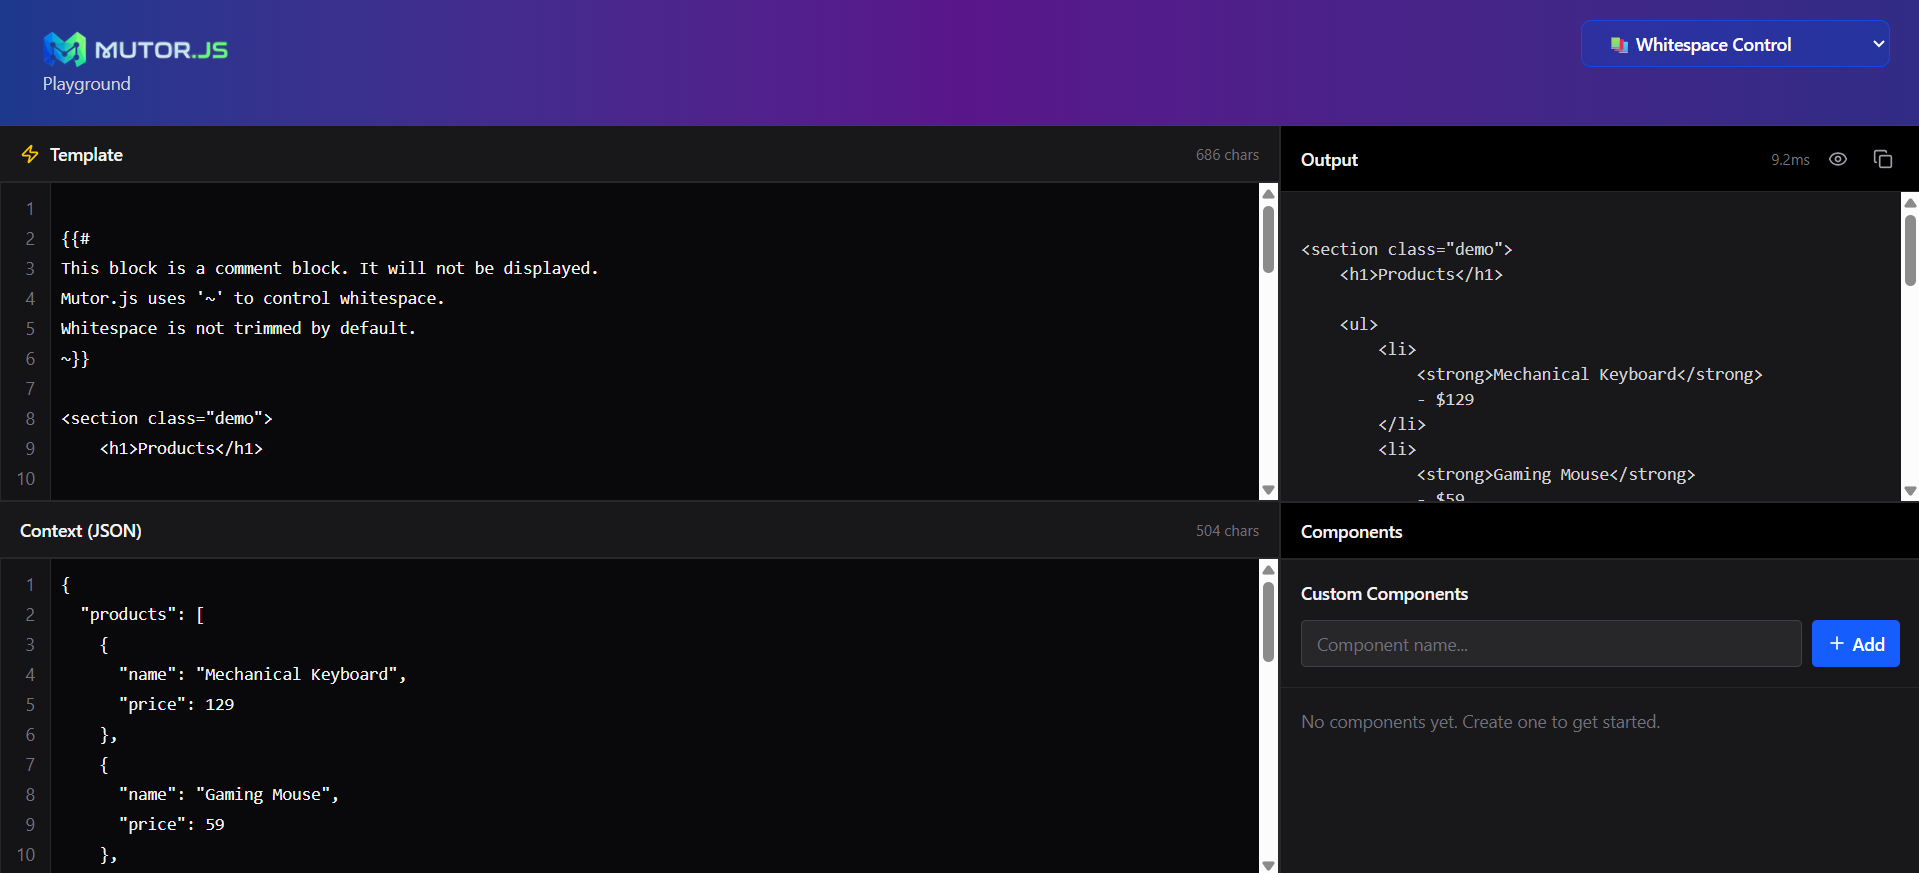The image size is (1919, 873).
Task: Click the Template editor scrollbar thumb
Action: click(x=1268, y=239)
